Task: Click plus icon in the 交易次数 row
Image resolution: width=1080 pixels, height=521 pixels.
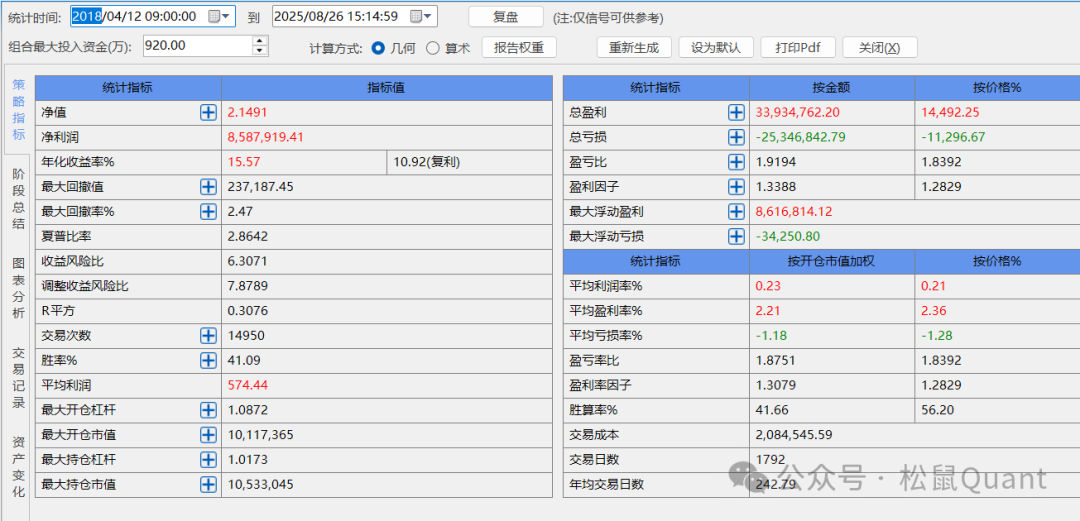Action: (x=208, y=336)
